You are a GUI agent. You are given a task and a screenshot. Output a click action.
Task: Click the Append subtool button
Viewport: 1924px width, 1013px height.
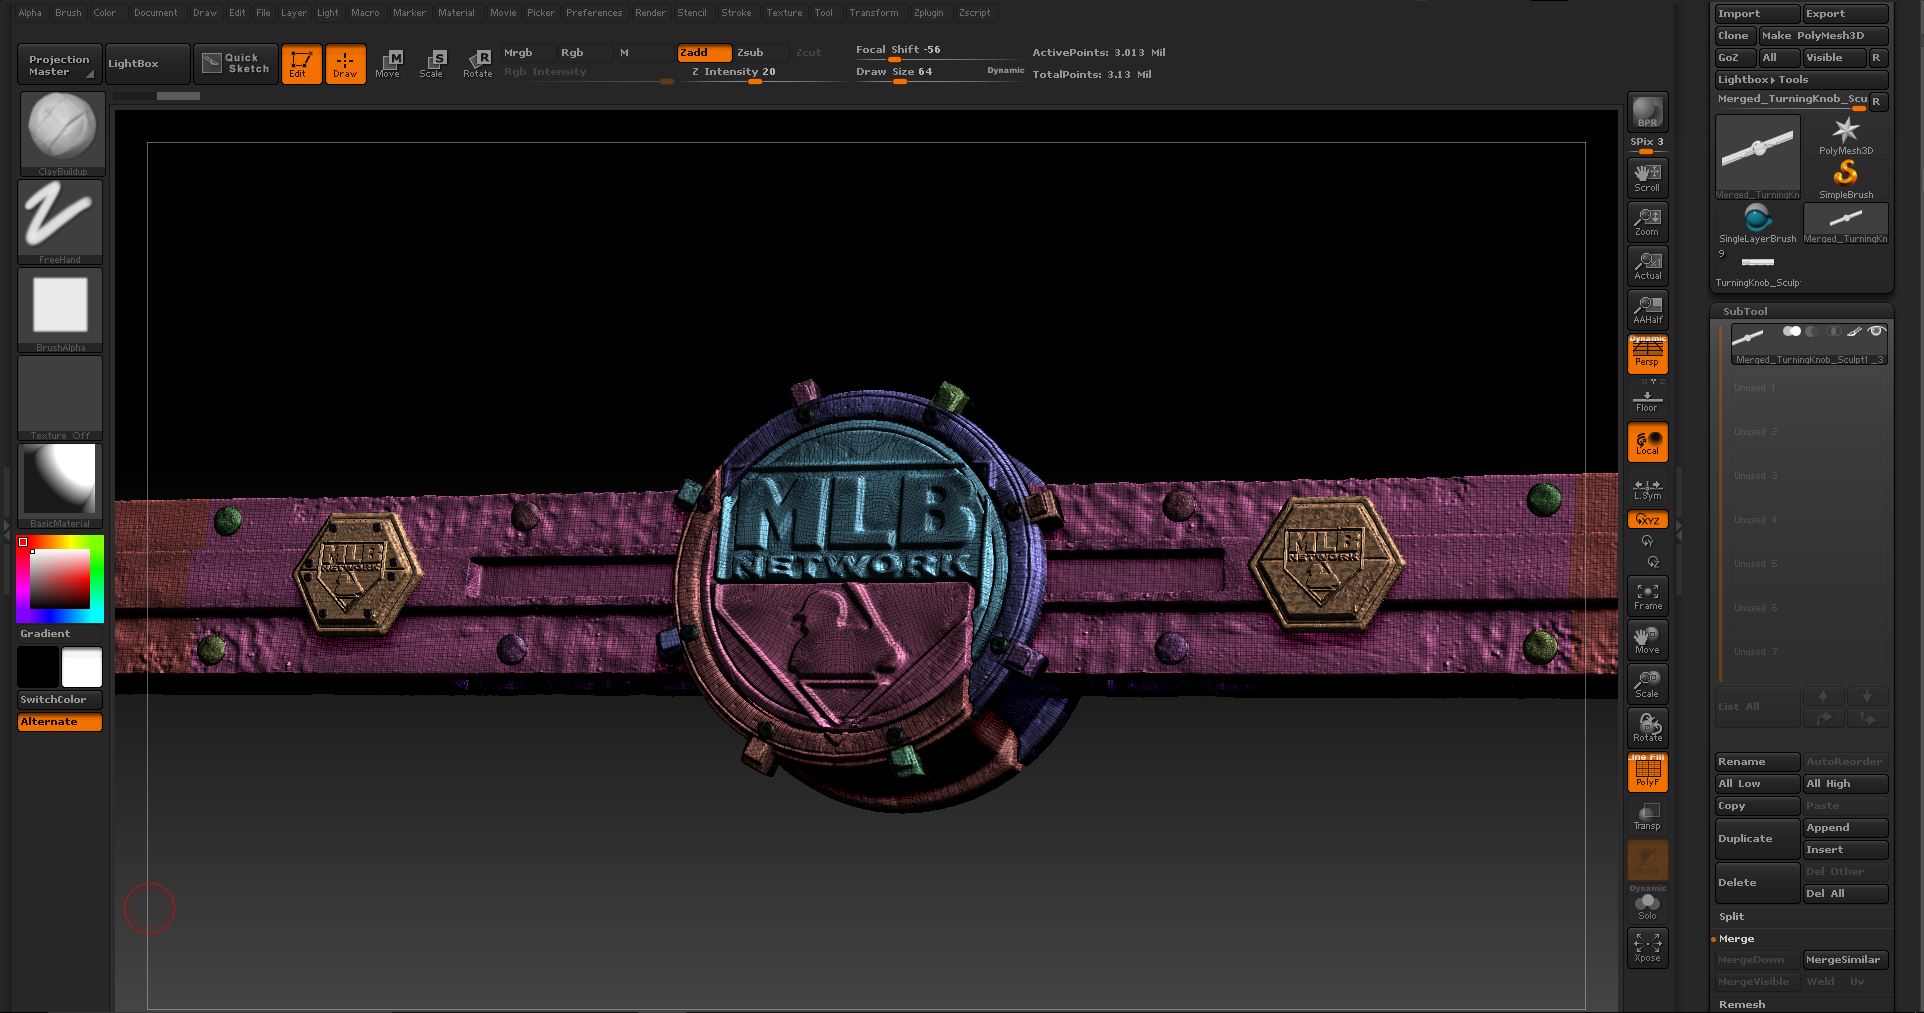[x=1845, y=828]
